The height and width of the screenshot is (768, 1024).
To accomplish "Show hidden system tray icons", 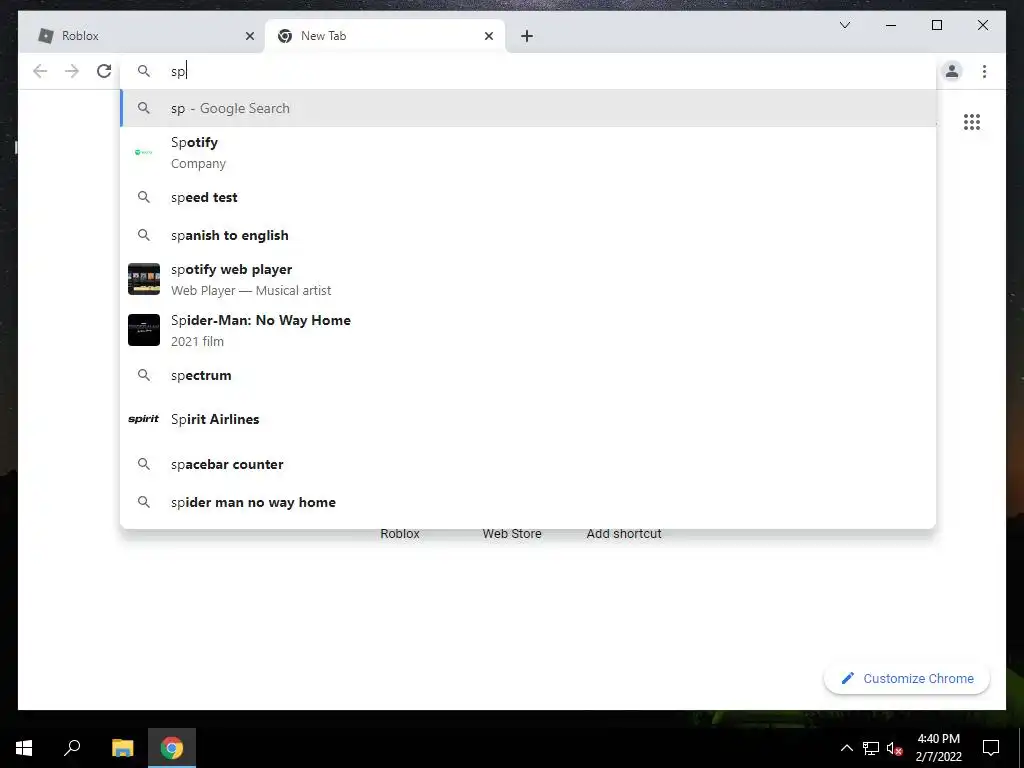I will click(846, 748).
